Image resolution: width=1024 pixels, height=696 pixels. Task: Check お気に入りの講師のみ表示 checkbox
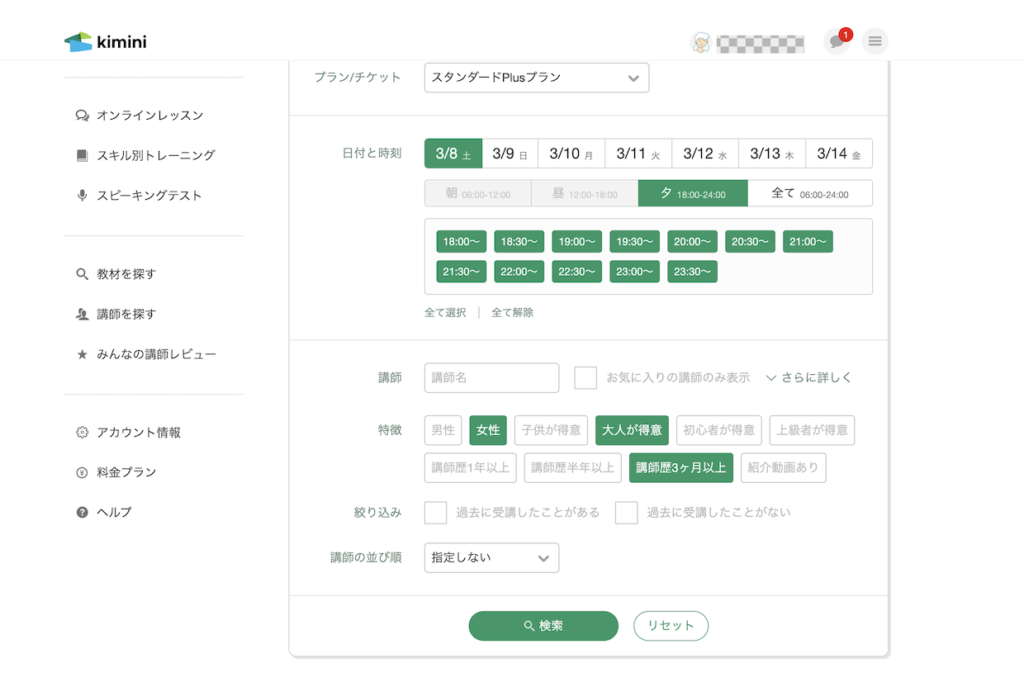pos(585,378)
